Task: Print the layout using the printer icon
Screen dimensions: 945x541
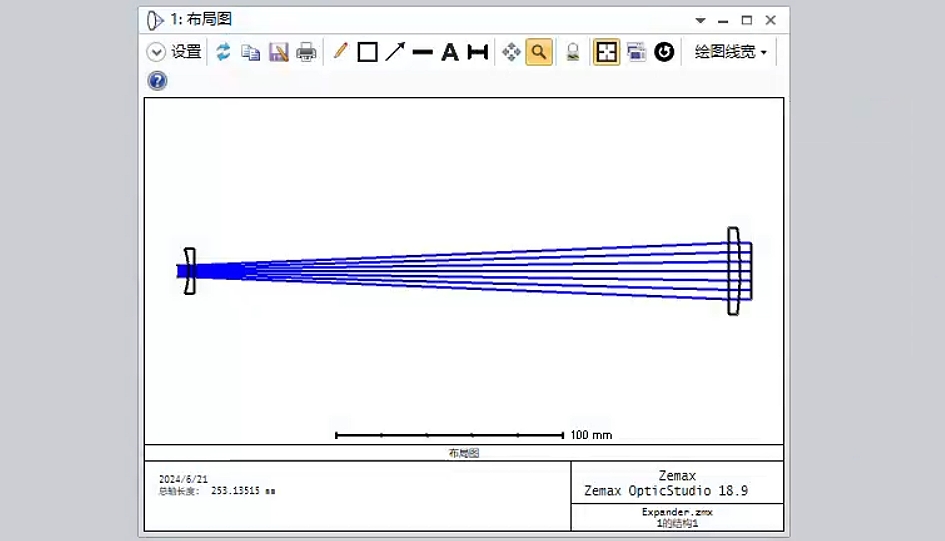Action: coord(306,52)
